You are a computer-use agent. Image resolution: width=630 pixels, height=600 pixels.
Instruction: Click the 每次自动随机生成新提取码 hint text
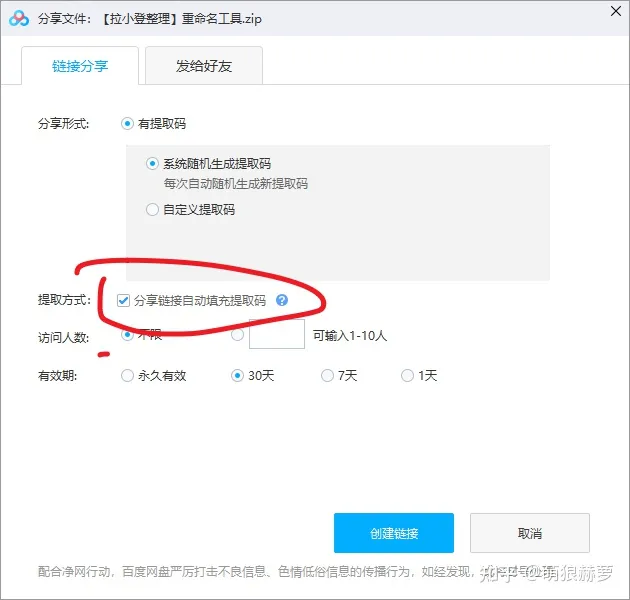pos(236,184)
